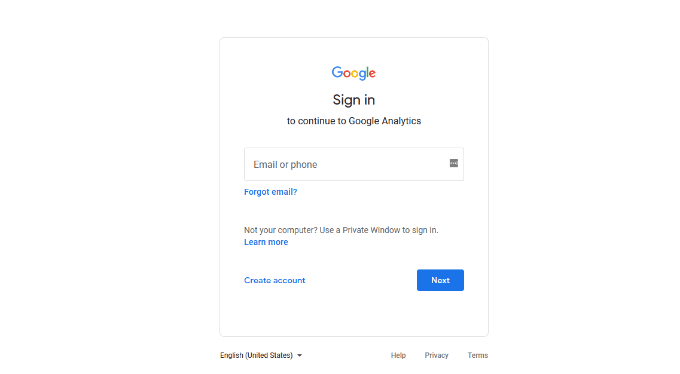
Task: Click the Email or phone placeholder text
Action: point(285,164)
